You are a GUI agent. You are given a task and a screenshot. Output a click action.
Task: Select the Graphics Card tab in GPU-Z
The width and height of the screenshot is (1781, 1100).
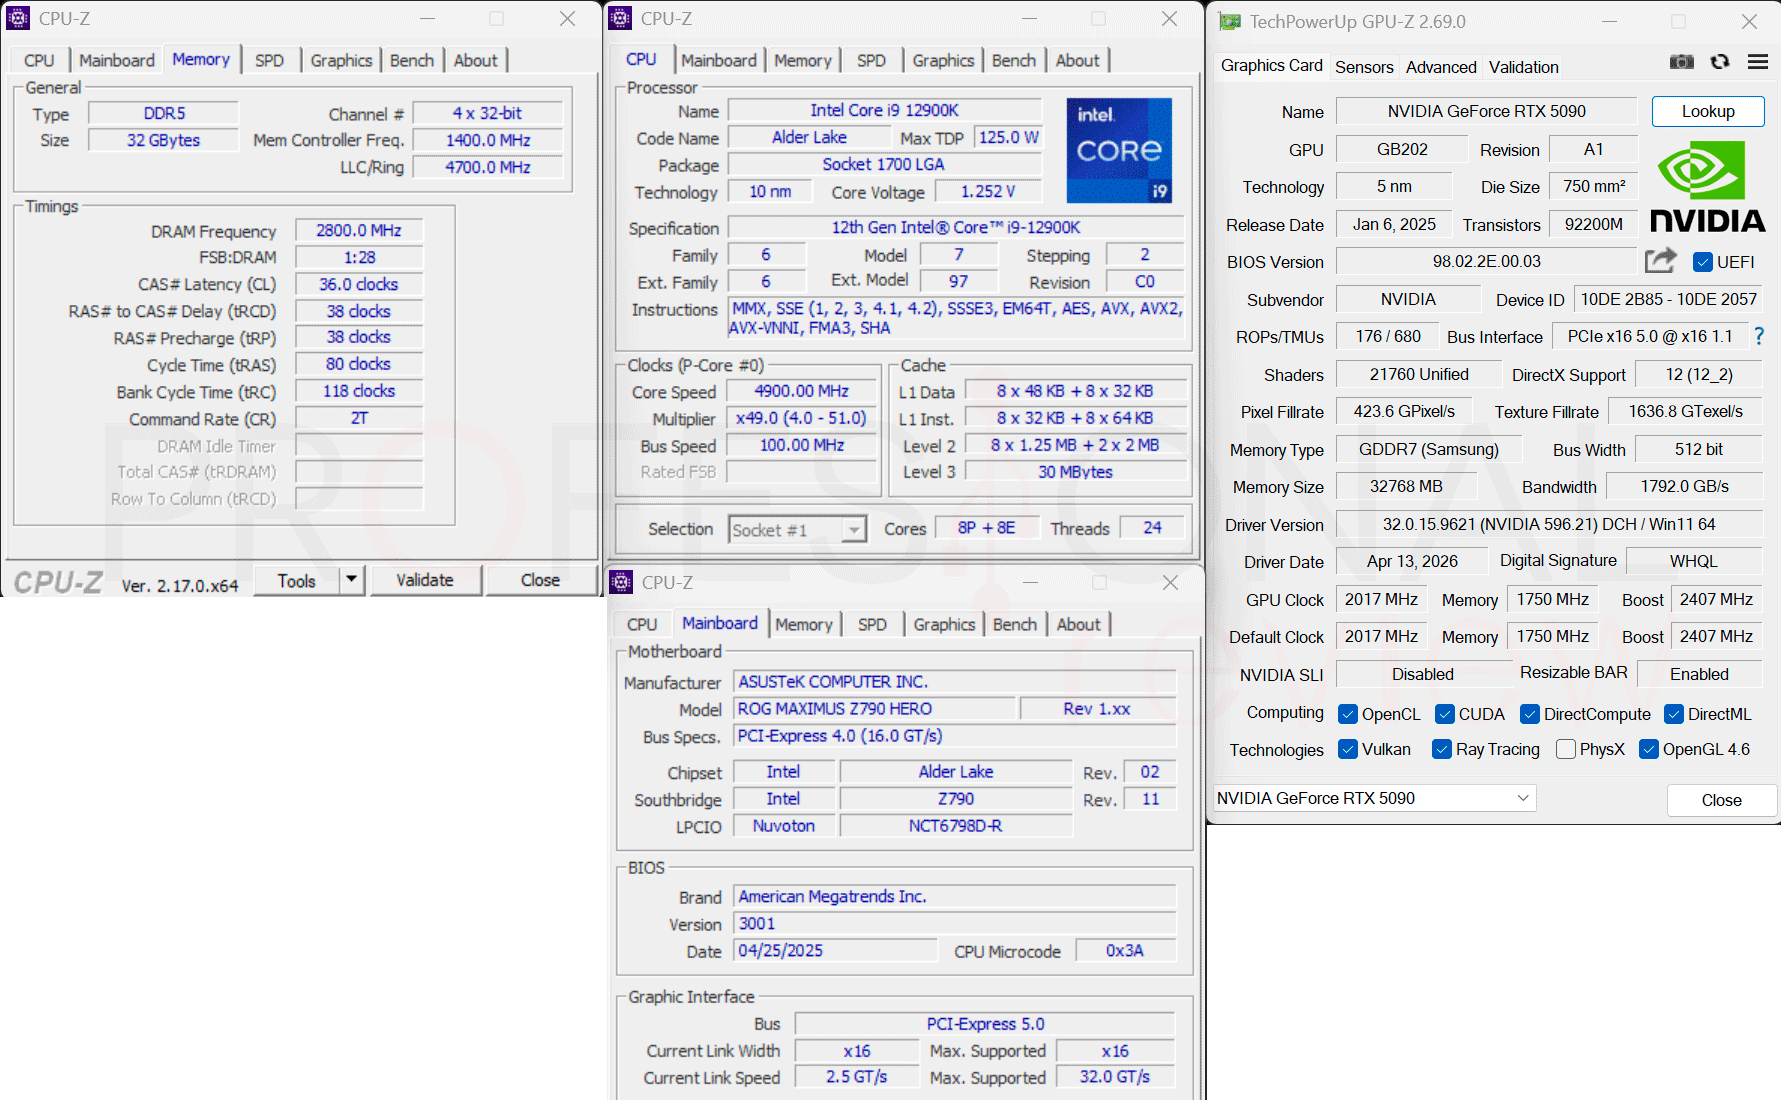point(1271,66)
